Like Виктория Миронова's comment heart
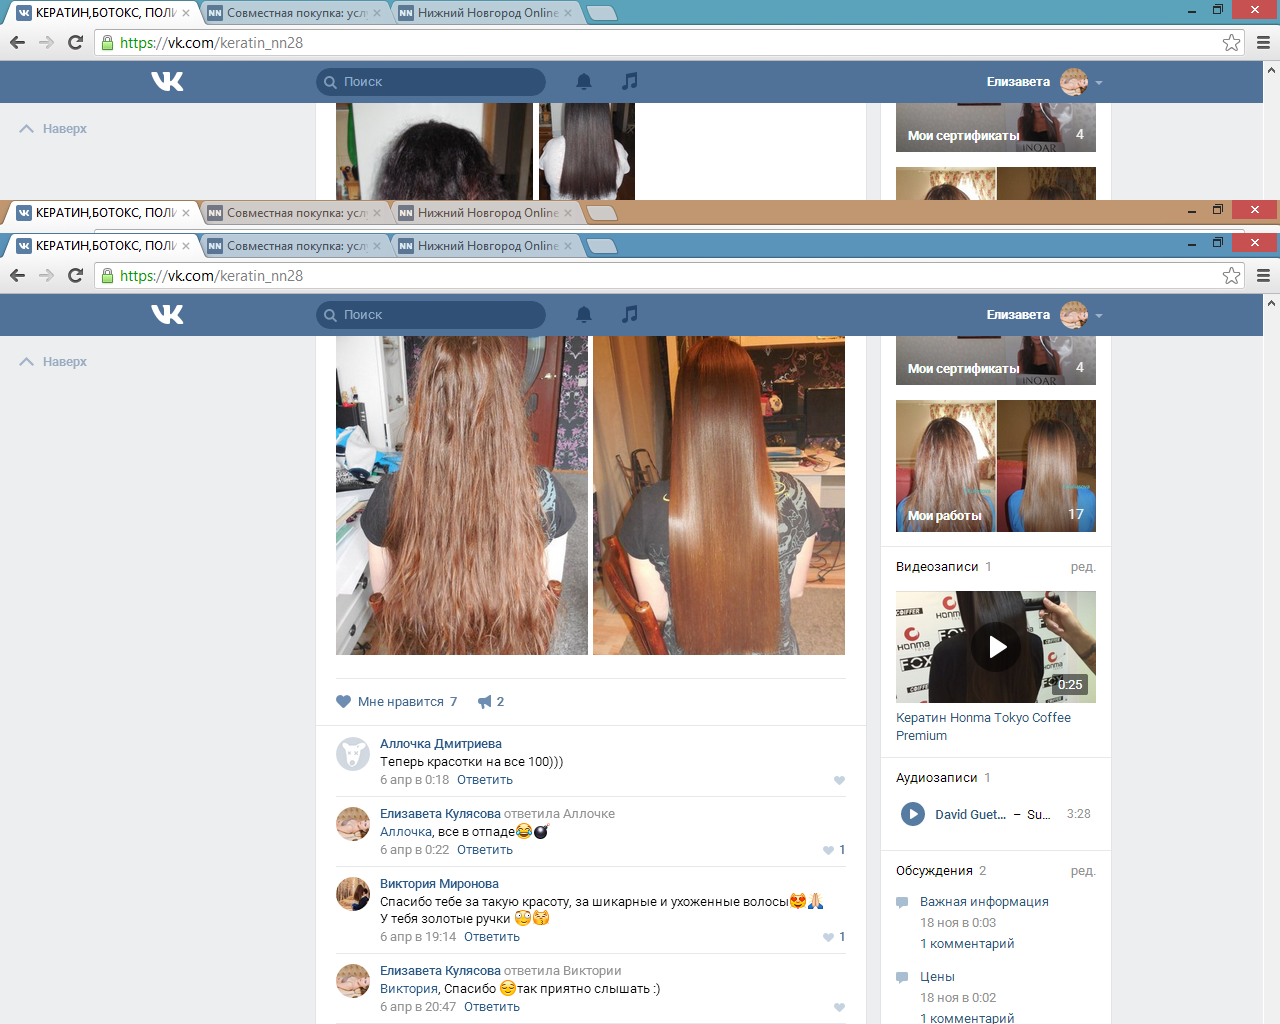Viewport: 1280px width, 1024px height. (828, 938)
